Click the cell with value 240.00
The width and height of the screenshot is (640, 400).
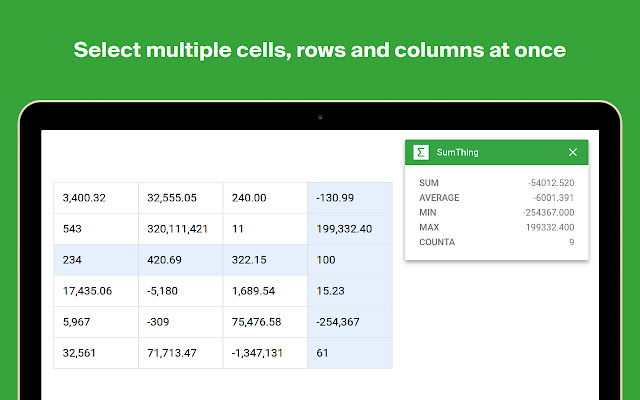[x=265, y=198]
